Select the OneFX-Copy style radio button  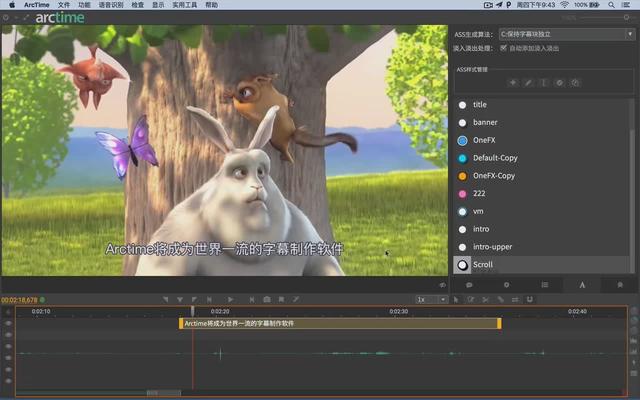(x=462, y=176)
